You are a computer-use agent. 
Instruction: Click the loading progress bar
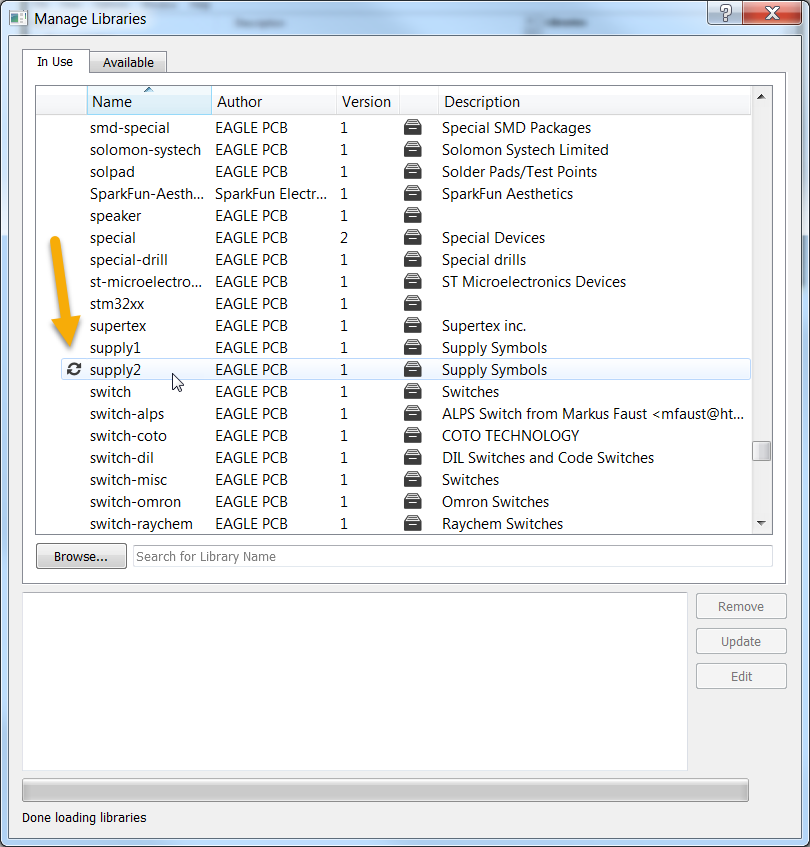(385, 790)
